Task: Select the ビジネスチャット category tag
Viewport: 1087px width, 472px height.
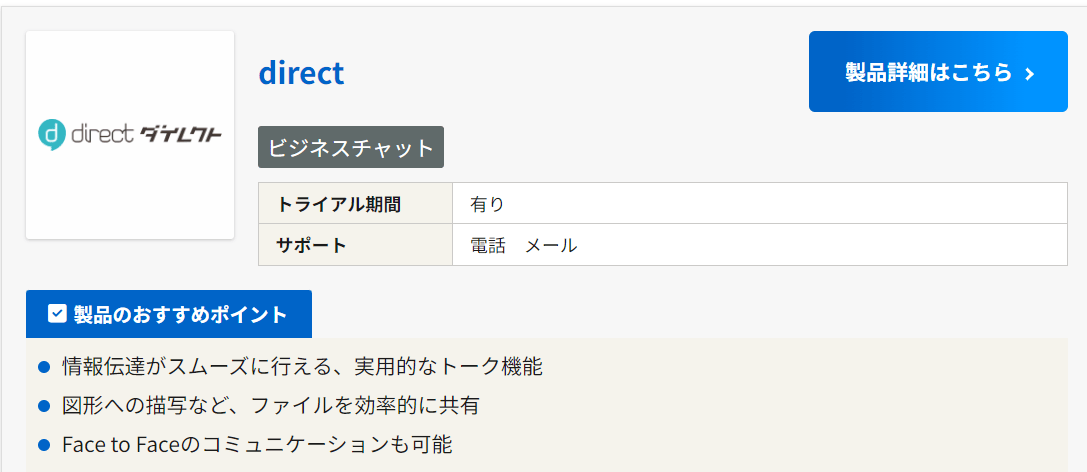Action: point(351,147)
